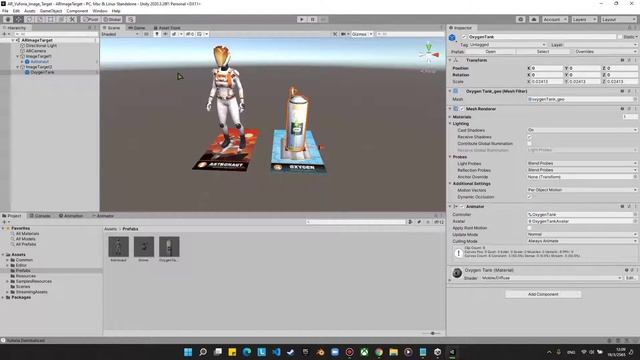The width and height of the screenshot is (640, 360).
Task: Toggle Contribute Global Illumination checkbox
Action: 530,144
